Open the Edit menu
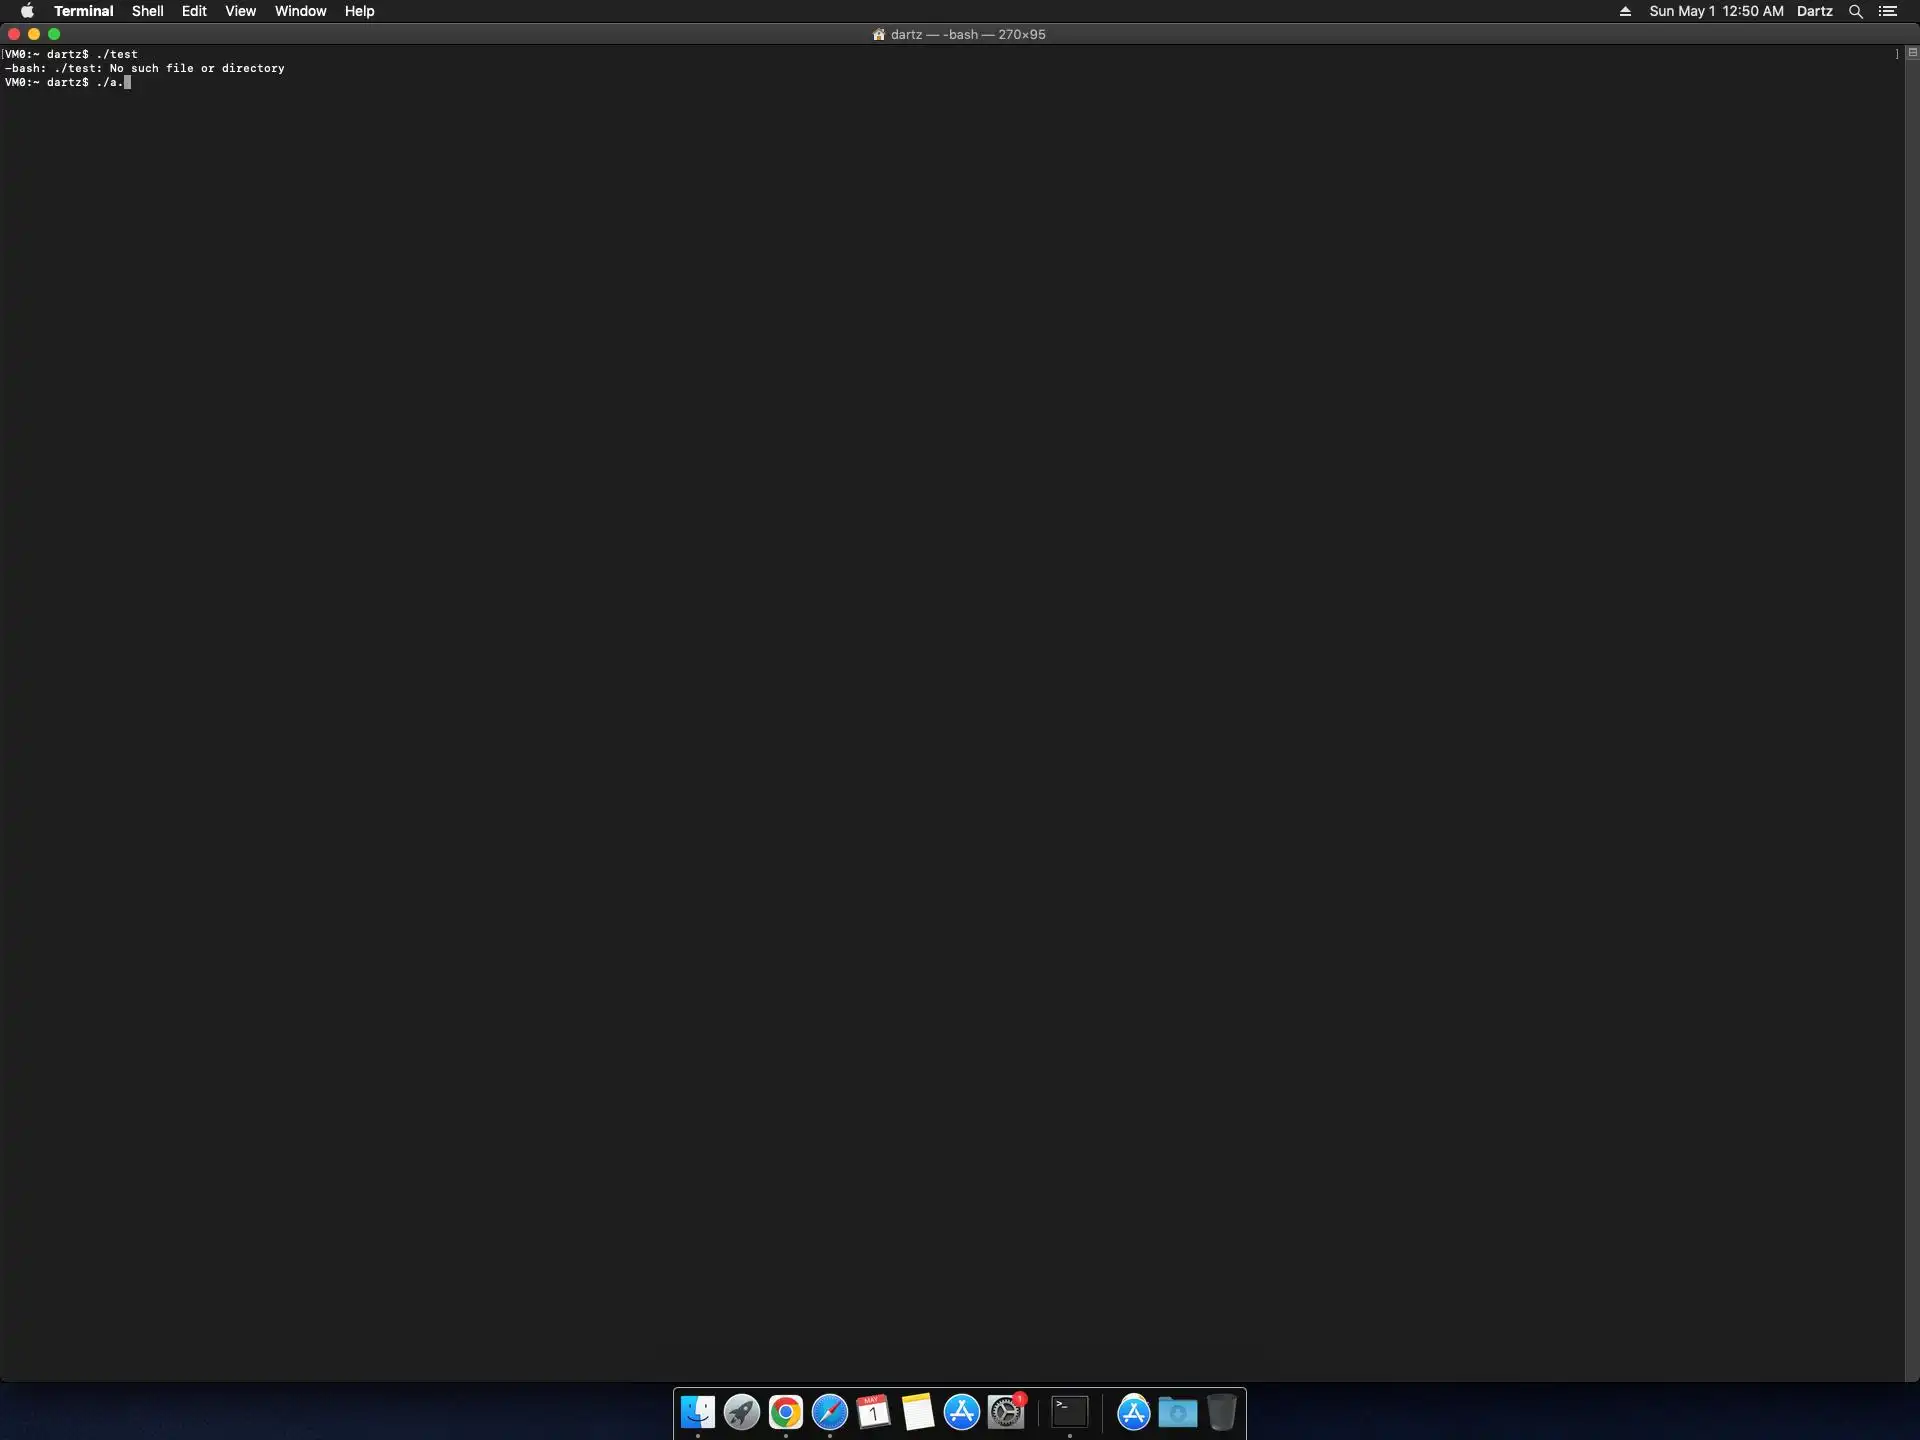The height and width of the screenshot is (1440, 1920). (x=194, y=11)
